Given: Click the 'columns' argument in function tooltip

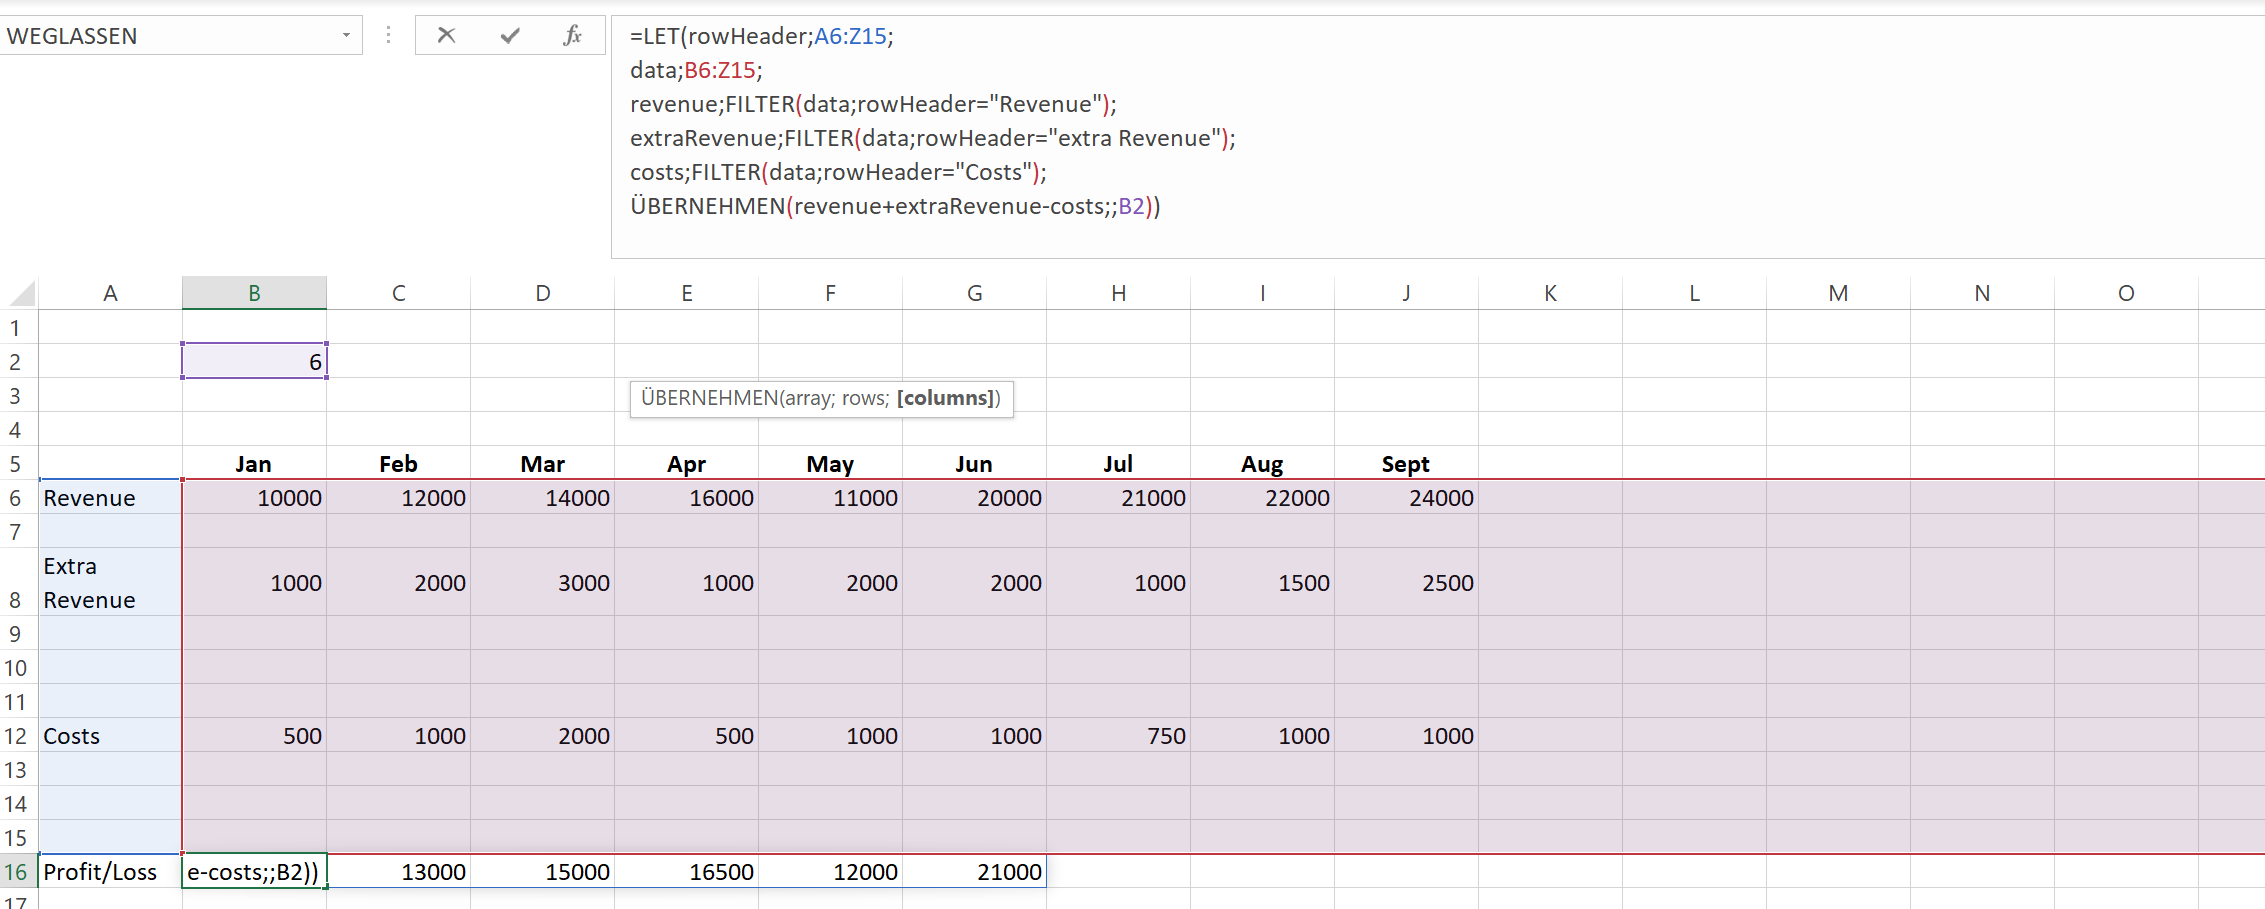Looking at the screenshot, I should (x=946, y=398).
